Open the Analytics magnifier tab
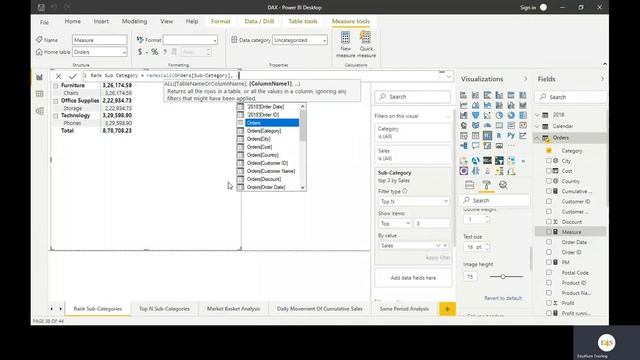This screenshot has width=640, height=360. click(503, 185)
